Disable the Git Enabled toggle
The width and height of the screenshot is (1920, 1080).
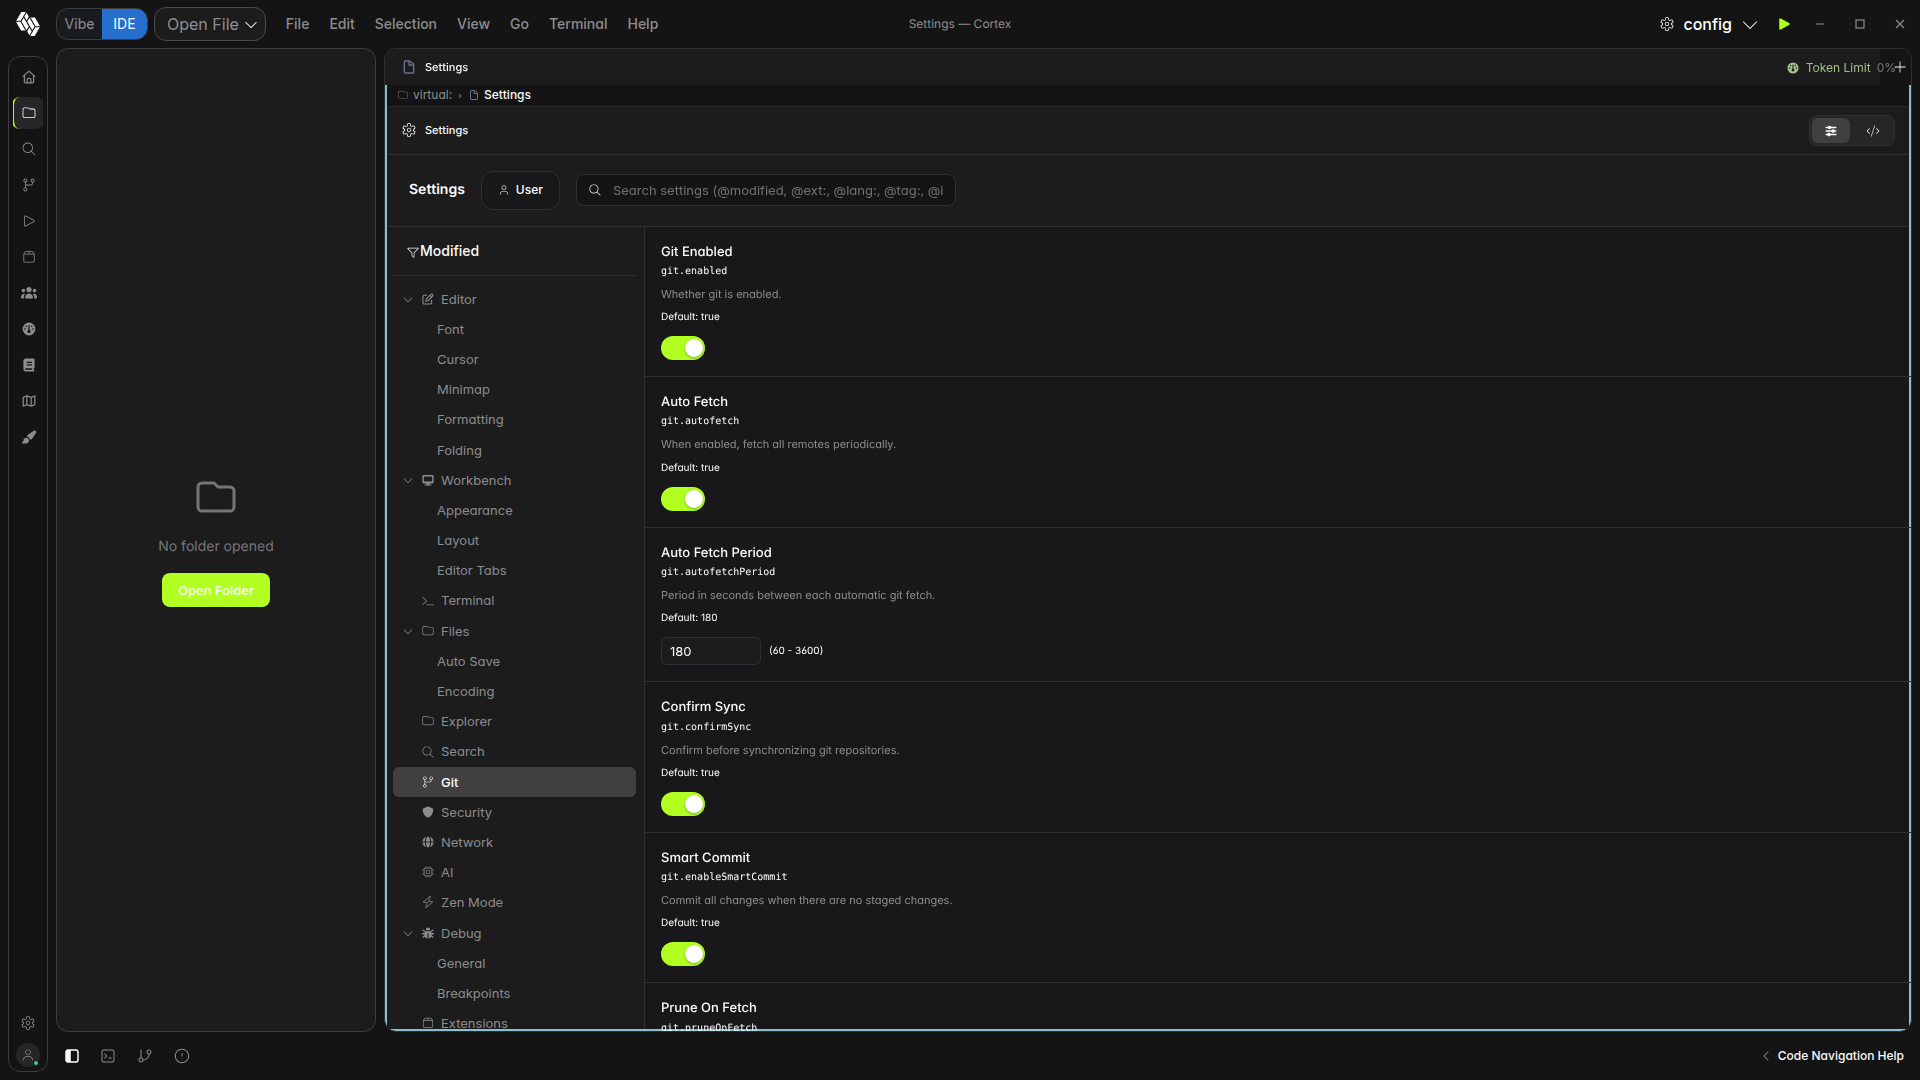coord(683,348)
